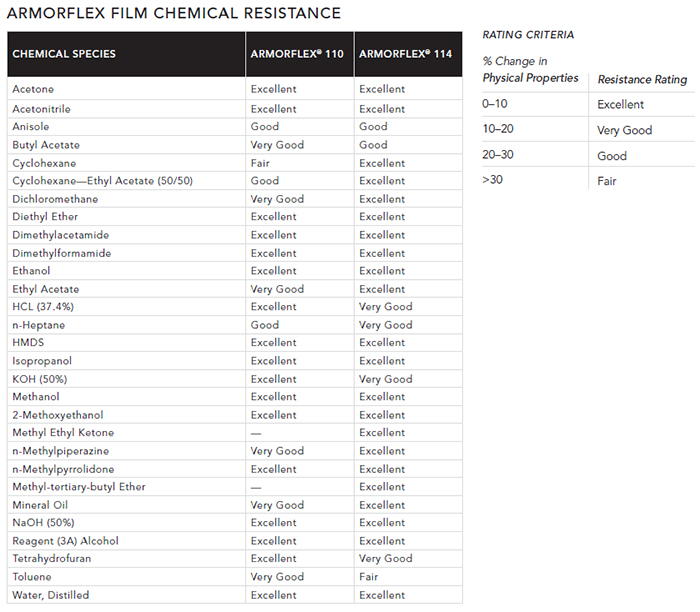
Task: Select the HCL (37.4%) chemical entry
Action: (43, 307)
